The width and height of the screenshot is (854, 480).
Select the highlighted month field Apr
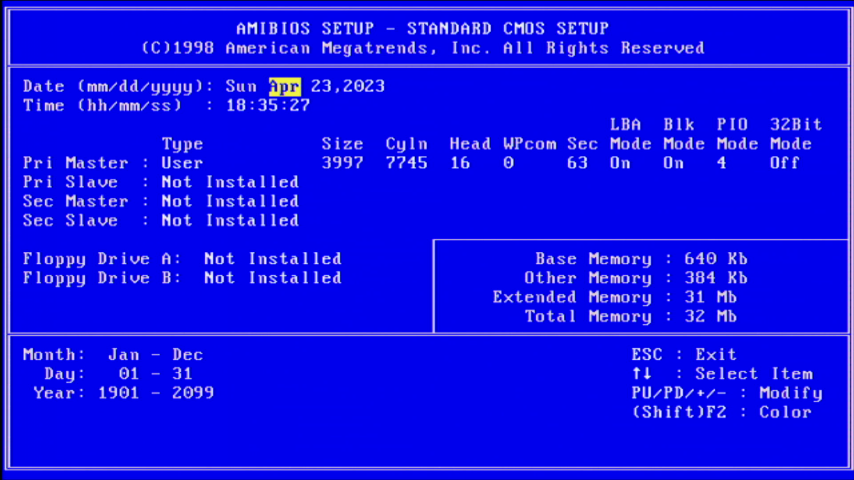(284, 86)
